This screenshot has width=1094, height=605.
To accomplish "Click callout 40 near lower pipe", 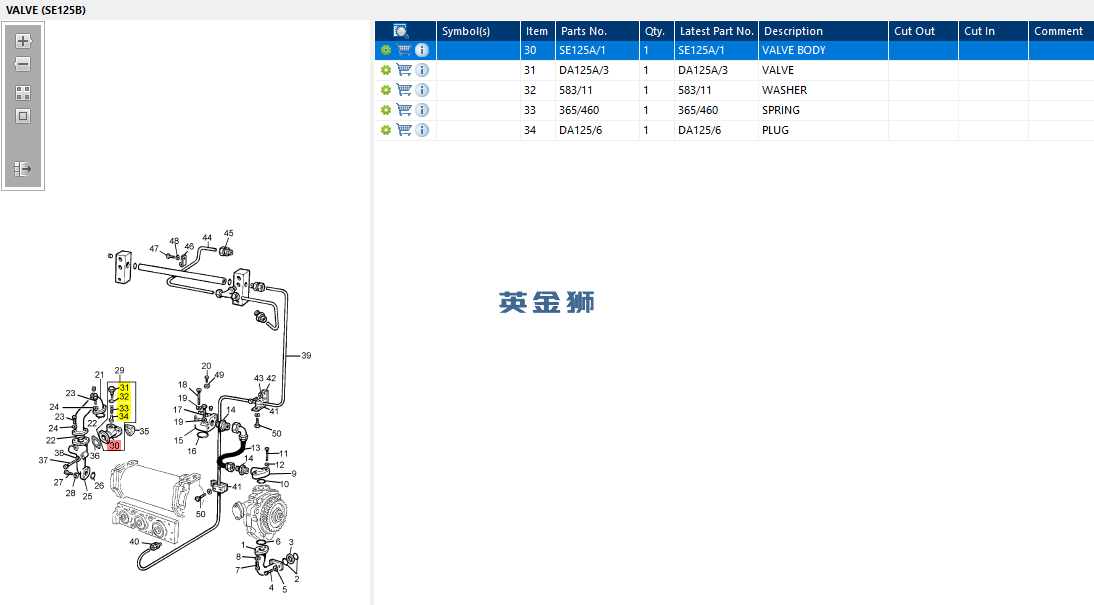I will pos(134,541).
